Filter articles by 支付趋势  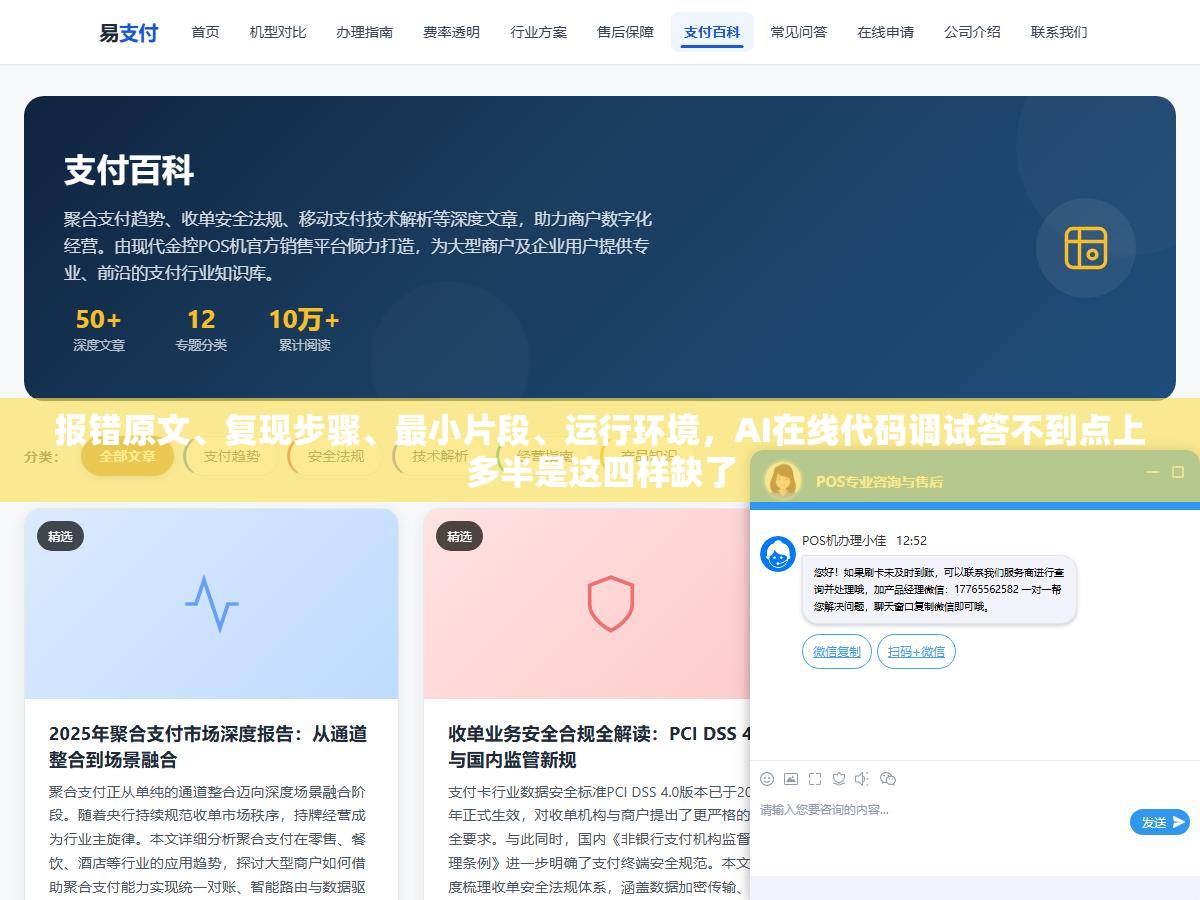tap(231, 456)
